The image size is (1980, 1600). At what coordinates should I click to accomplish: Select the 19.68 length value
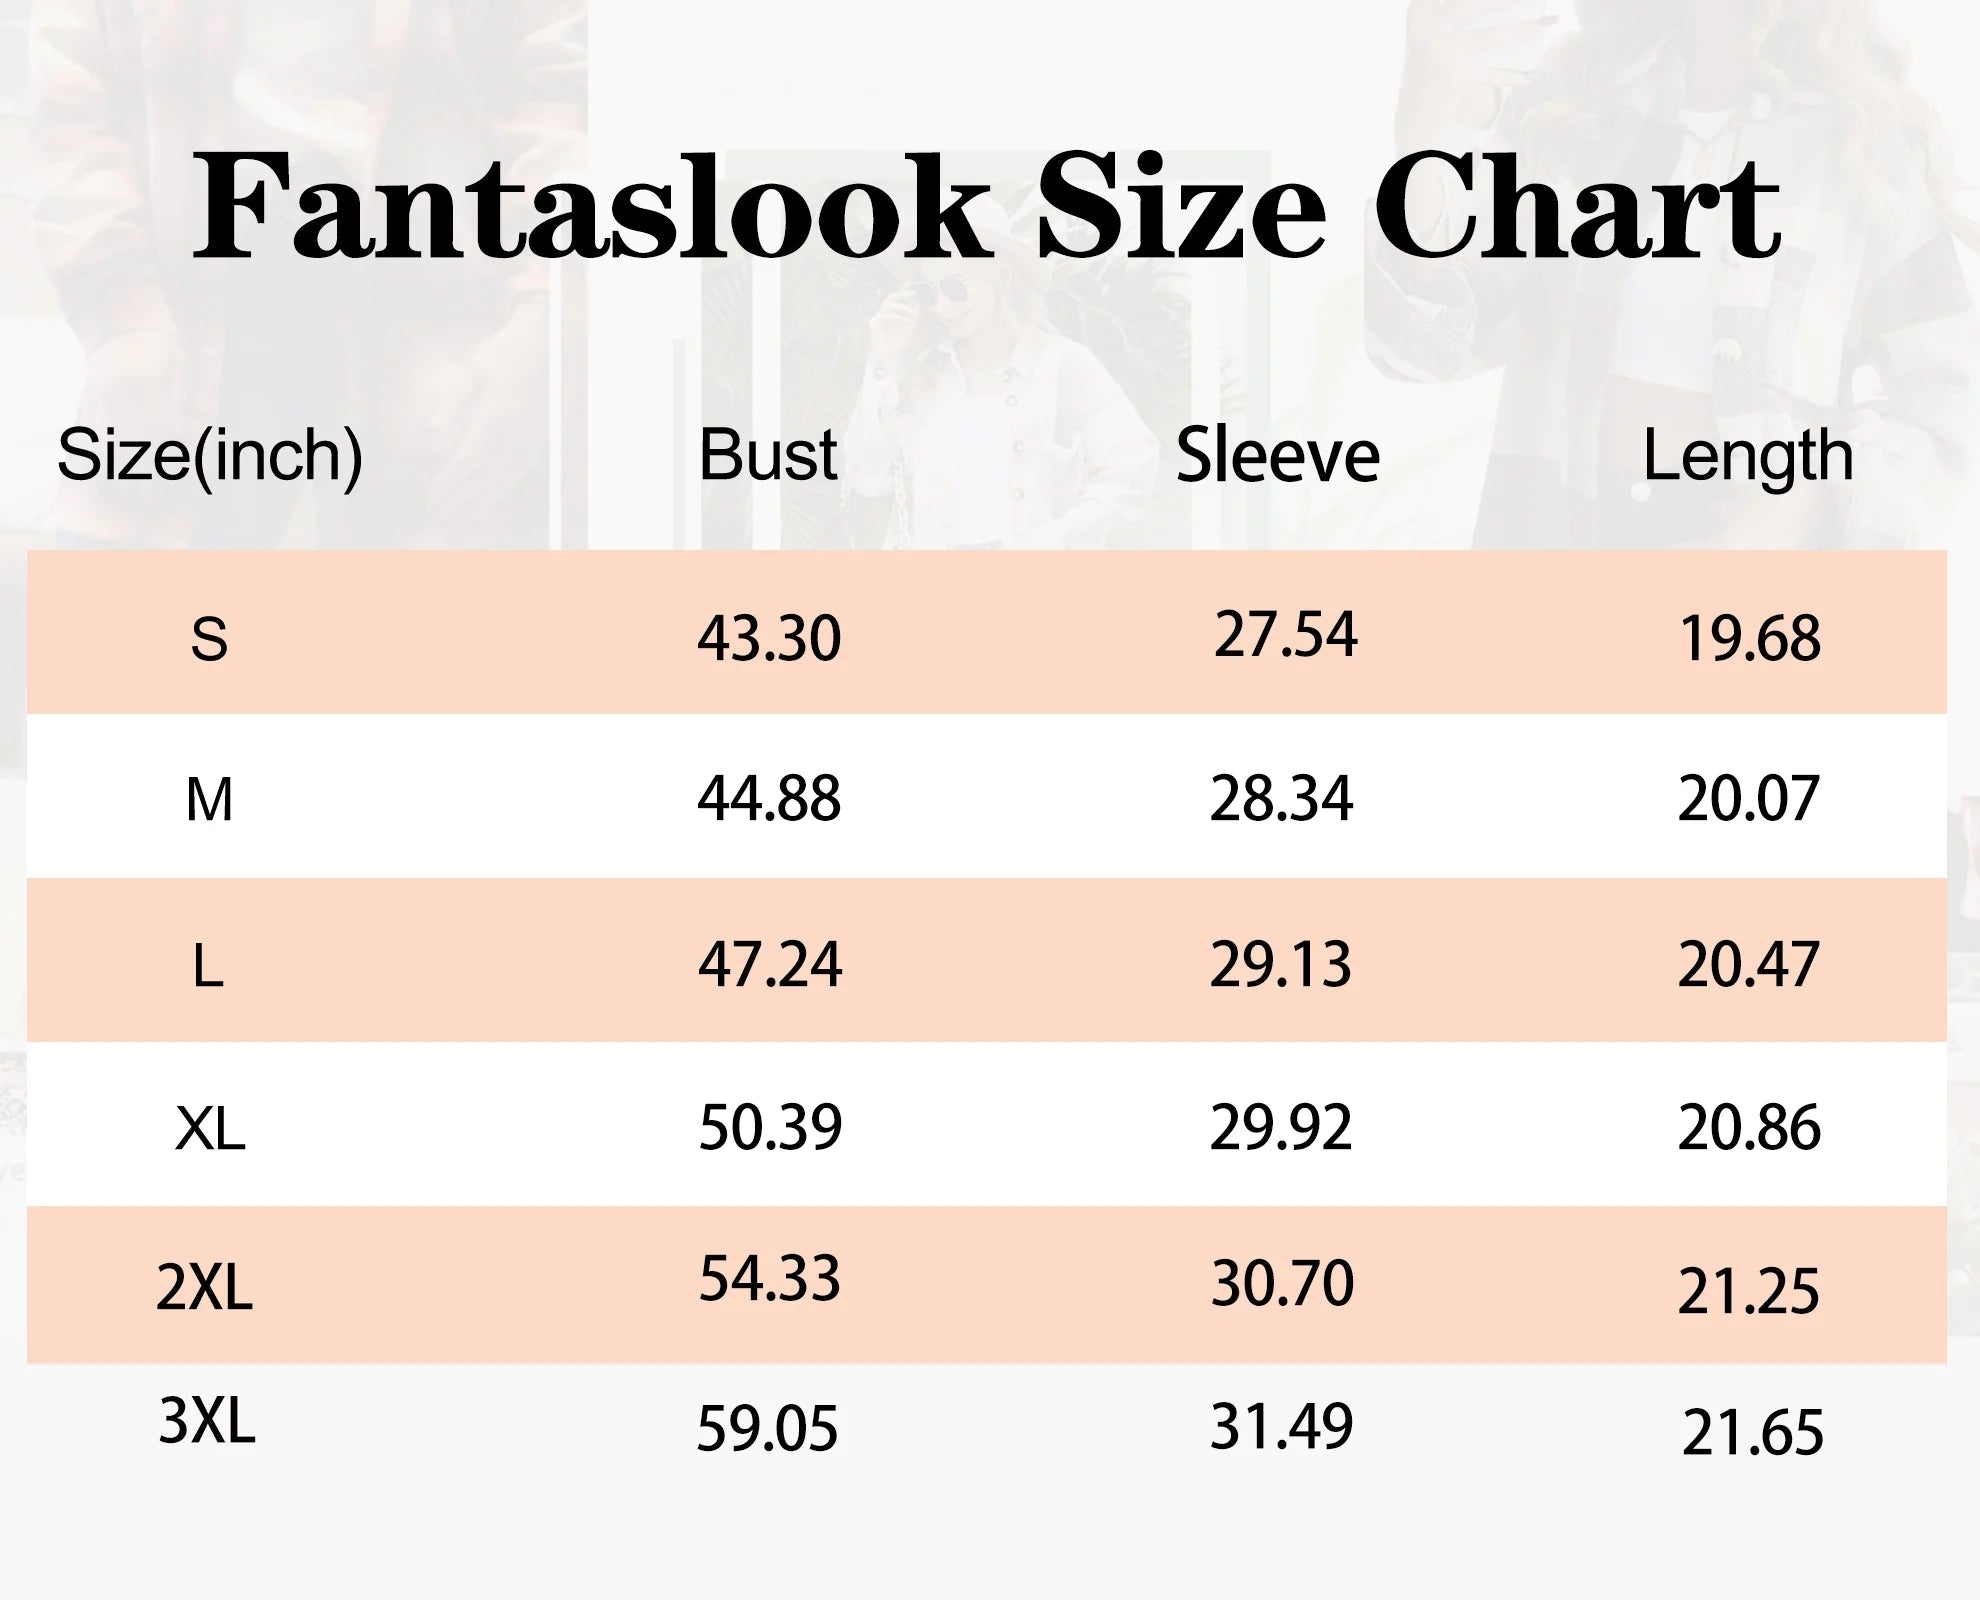tap(1750, 638)
